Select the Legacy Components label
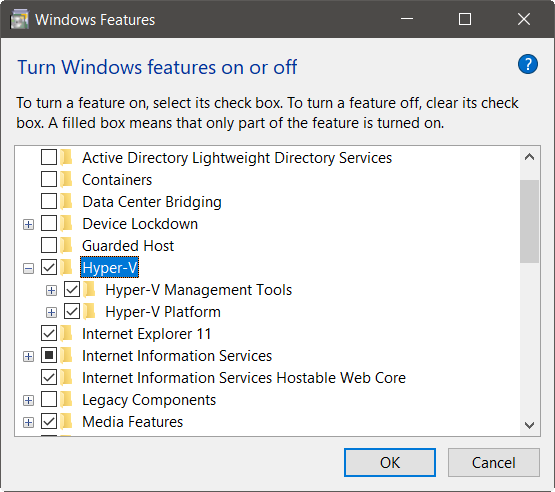Image resolution: width=555 pixels, height=492 pixels. 149,400
